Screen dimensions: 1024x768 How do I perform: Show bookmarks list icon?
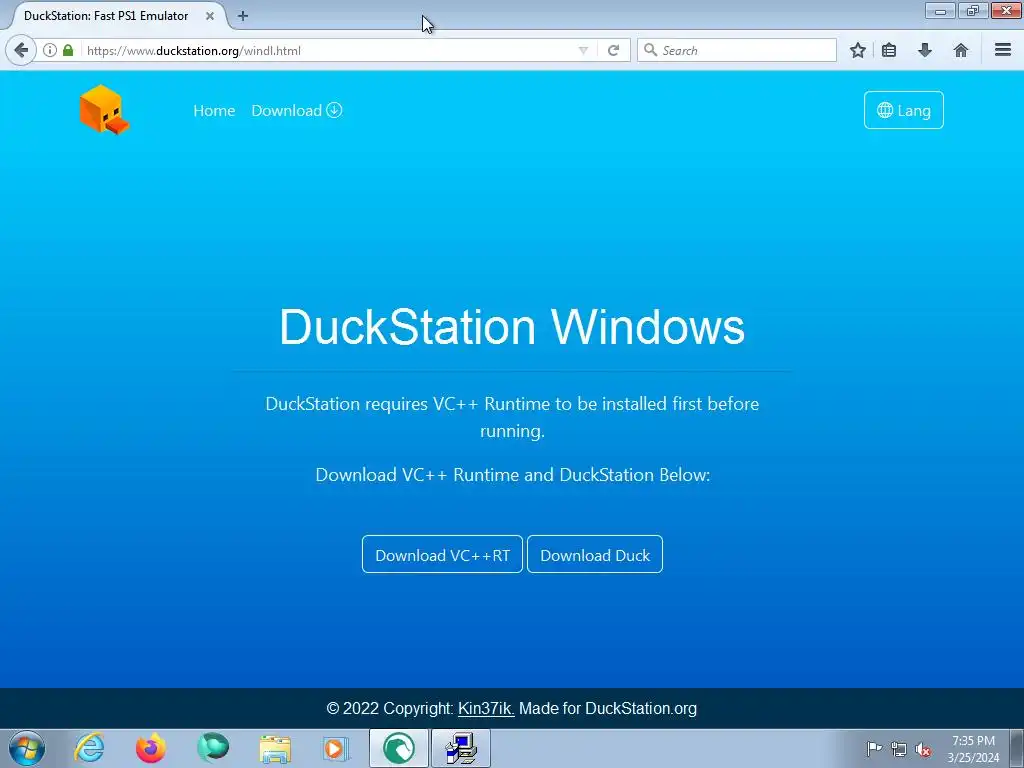(889, 50)
